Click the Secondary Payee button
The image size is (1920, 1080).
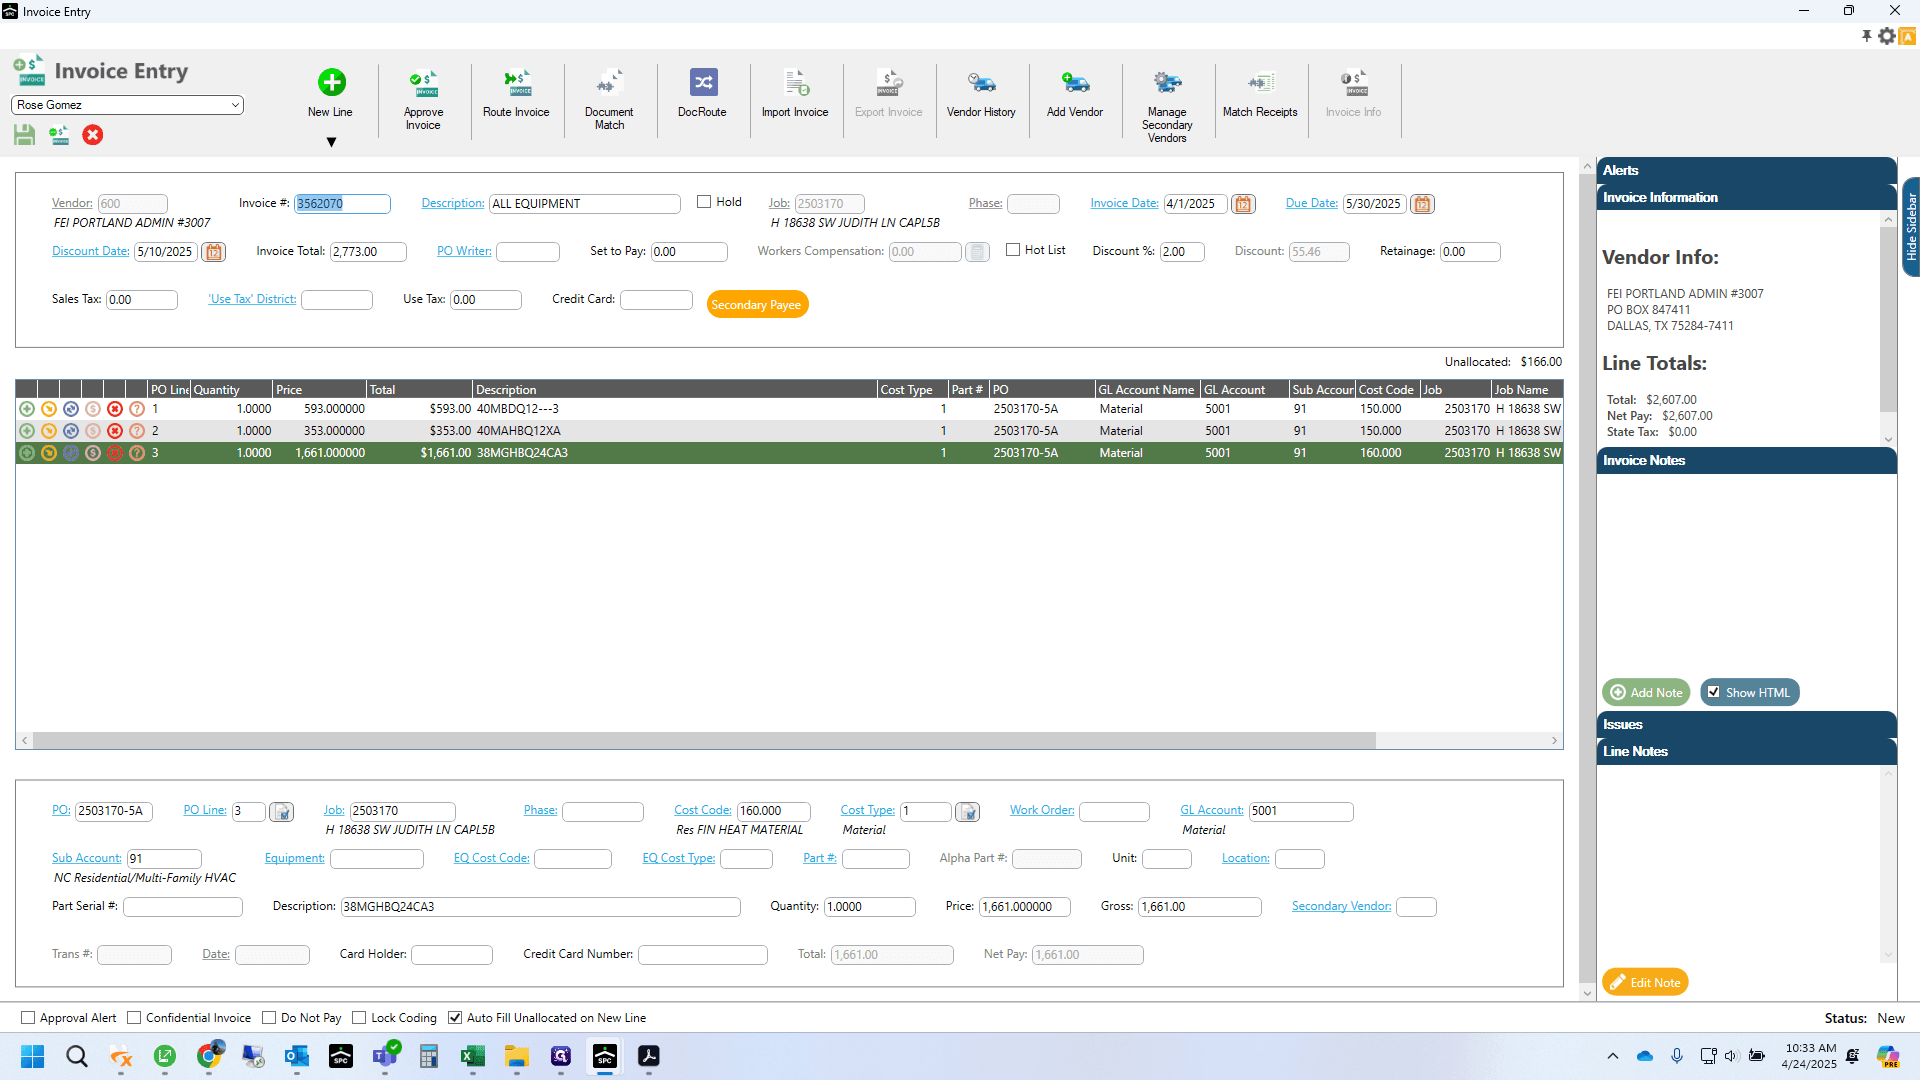coord(757,305)
